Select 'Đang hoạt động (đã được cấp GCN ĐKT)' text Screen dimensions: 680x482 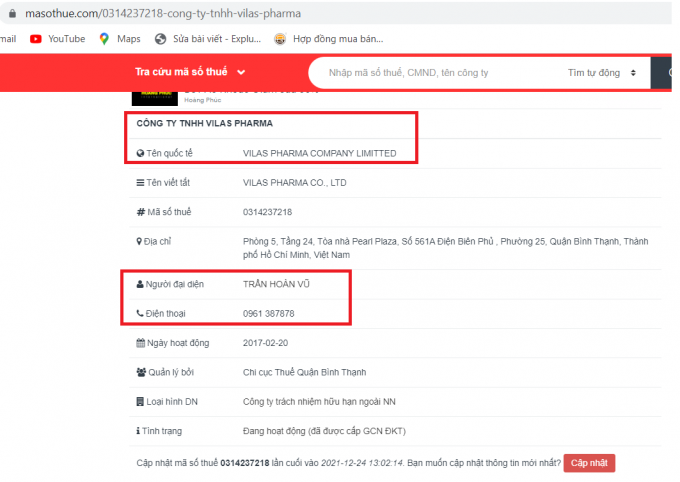324,431
